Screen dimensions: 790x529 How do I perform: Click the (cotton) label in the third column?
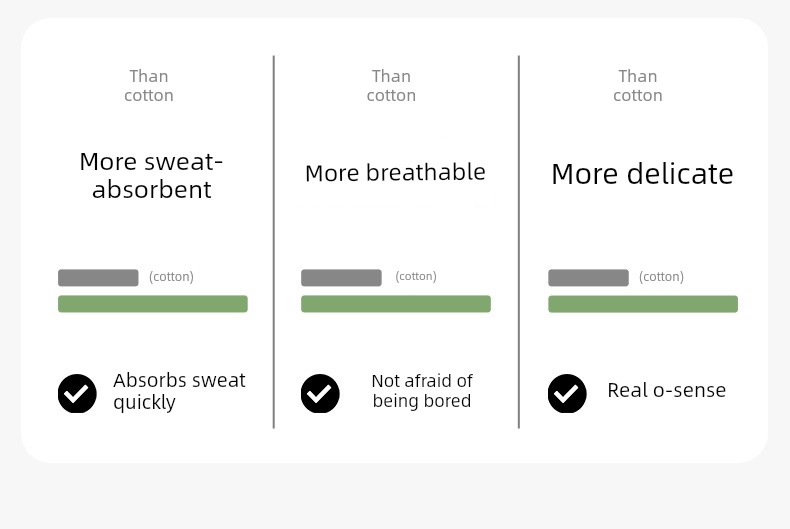pyautogui.click(x=662, y=277)
